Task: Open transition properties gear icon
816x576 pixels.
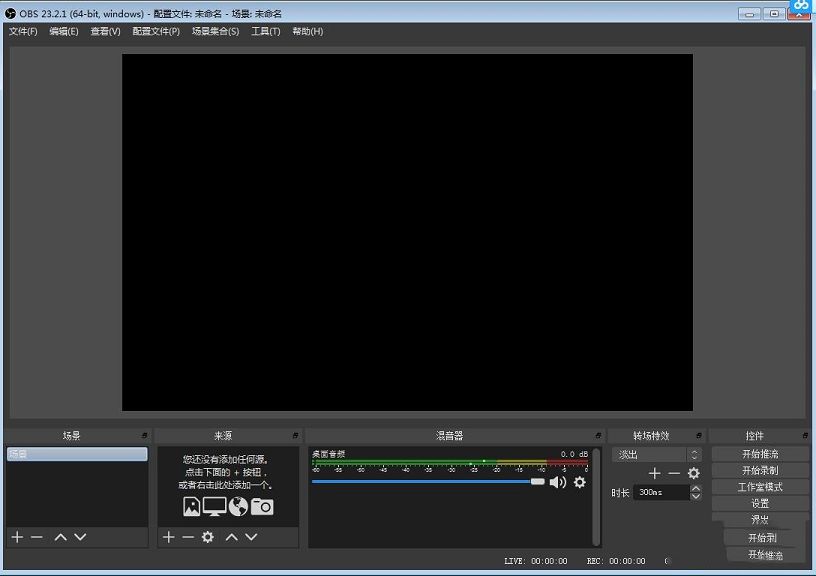Action: [x=693, y=473]
